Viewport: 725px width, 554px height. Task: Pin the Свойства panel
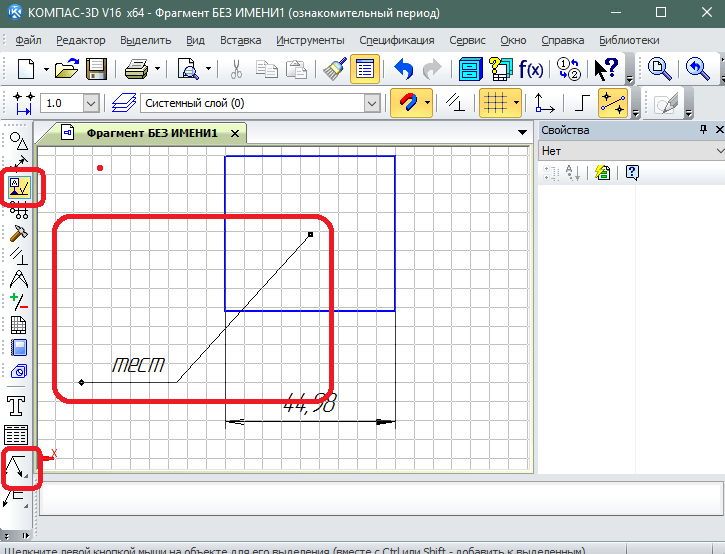pyautogui.click(x=703, y=131)
